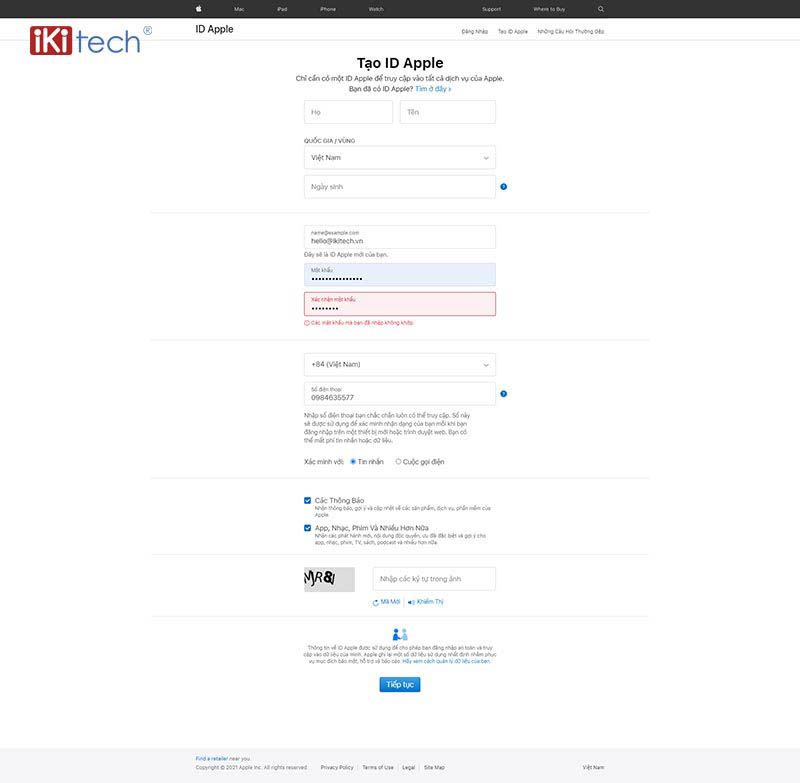Click the ID Apple header title

click(214, 29)
